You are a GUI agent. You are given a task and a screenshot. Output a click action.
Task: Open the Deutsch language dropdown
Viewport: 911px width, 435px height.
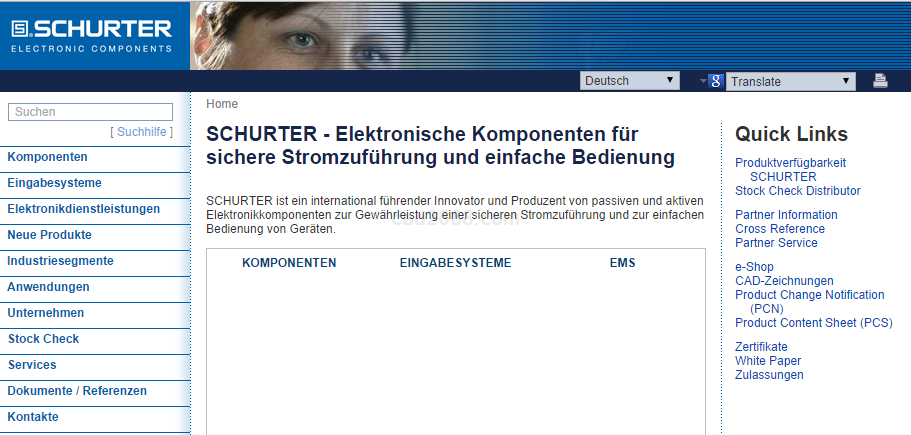629,81
